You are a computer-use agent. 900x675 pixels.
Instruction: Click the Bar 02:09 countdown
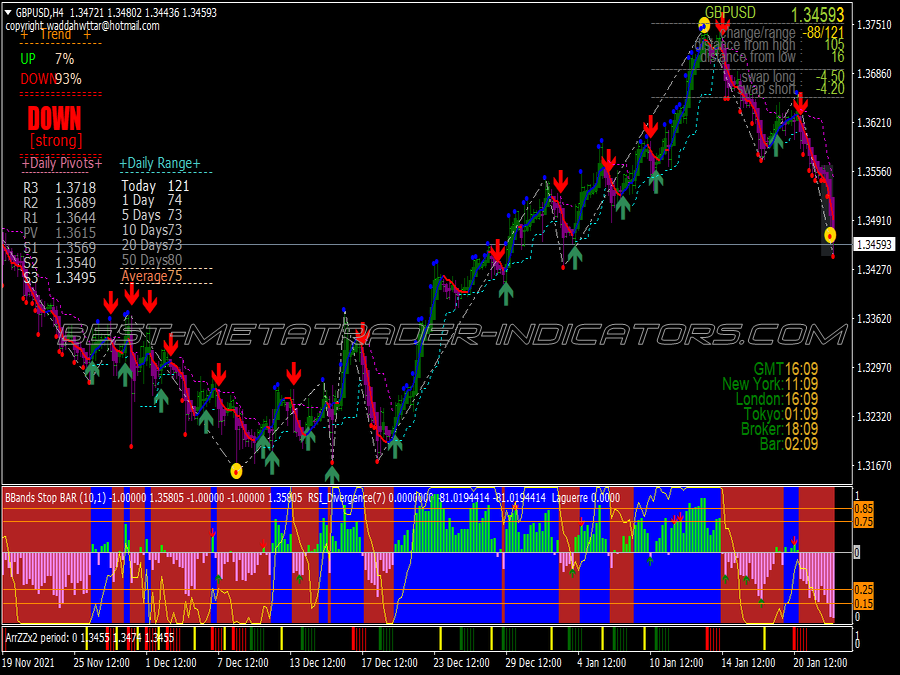(x=789, y=443)
